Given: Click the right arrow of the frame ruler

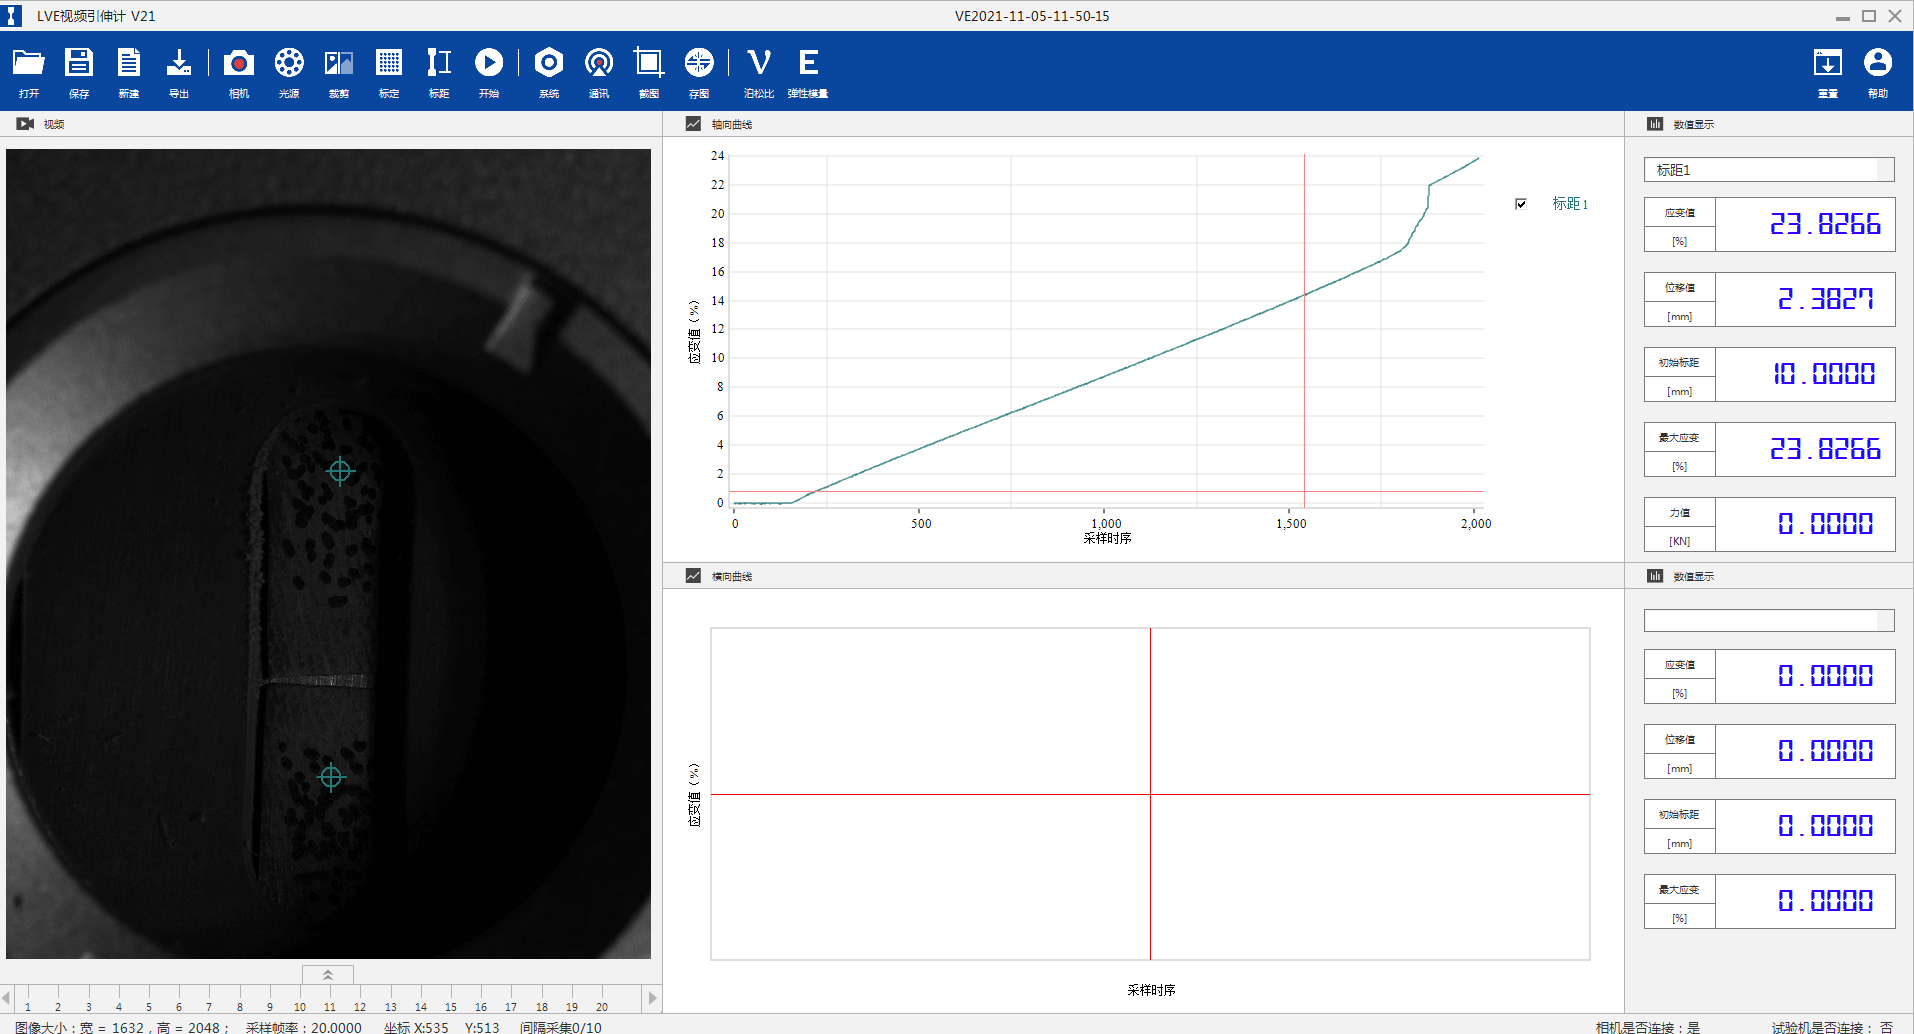Looking at the screenshot, I should [x=652, y=997].
